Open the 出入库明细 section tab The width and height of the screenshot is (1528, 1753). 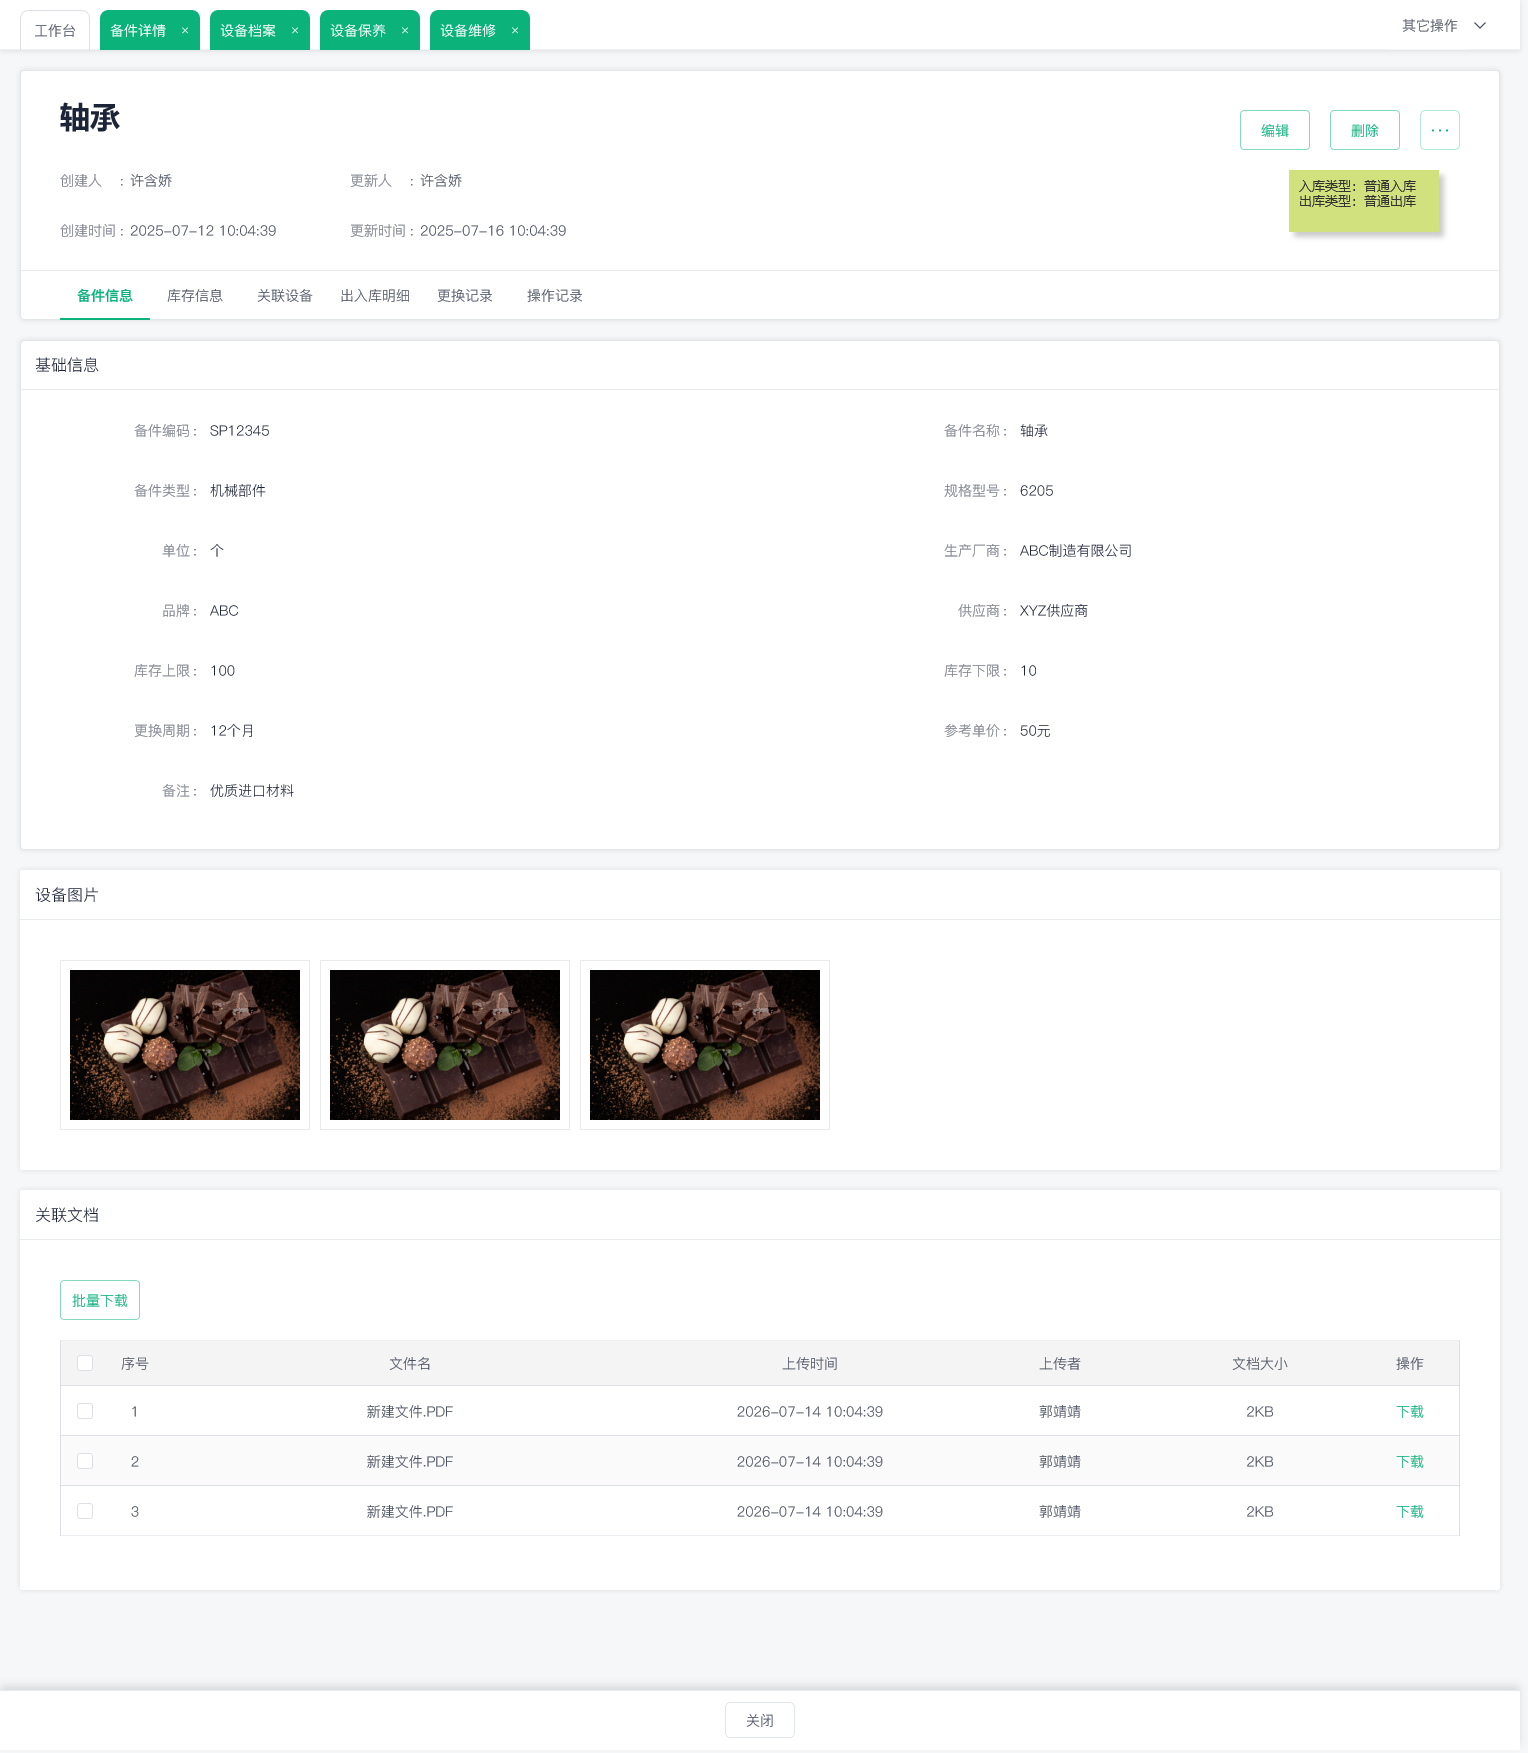click(x=375, y=296)
